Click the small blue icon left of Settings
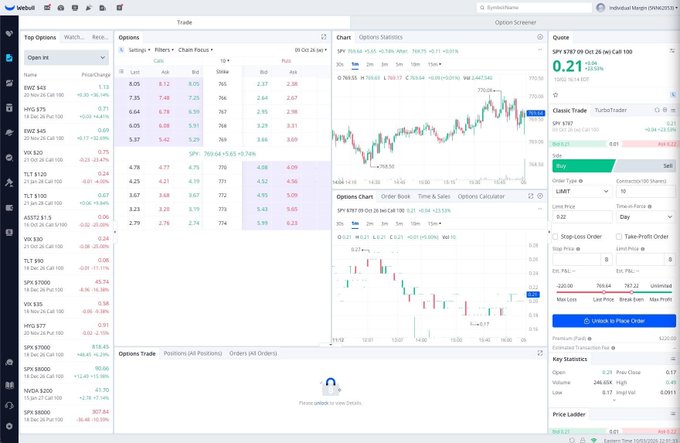The image size is (680, 443). coord(121,50)
